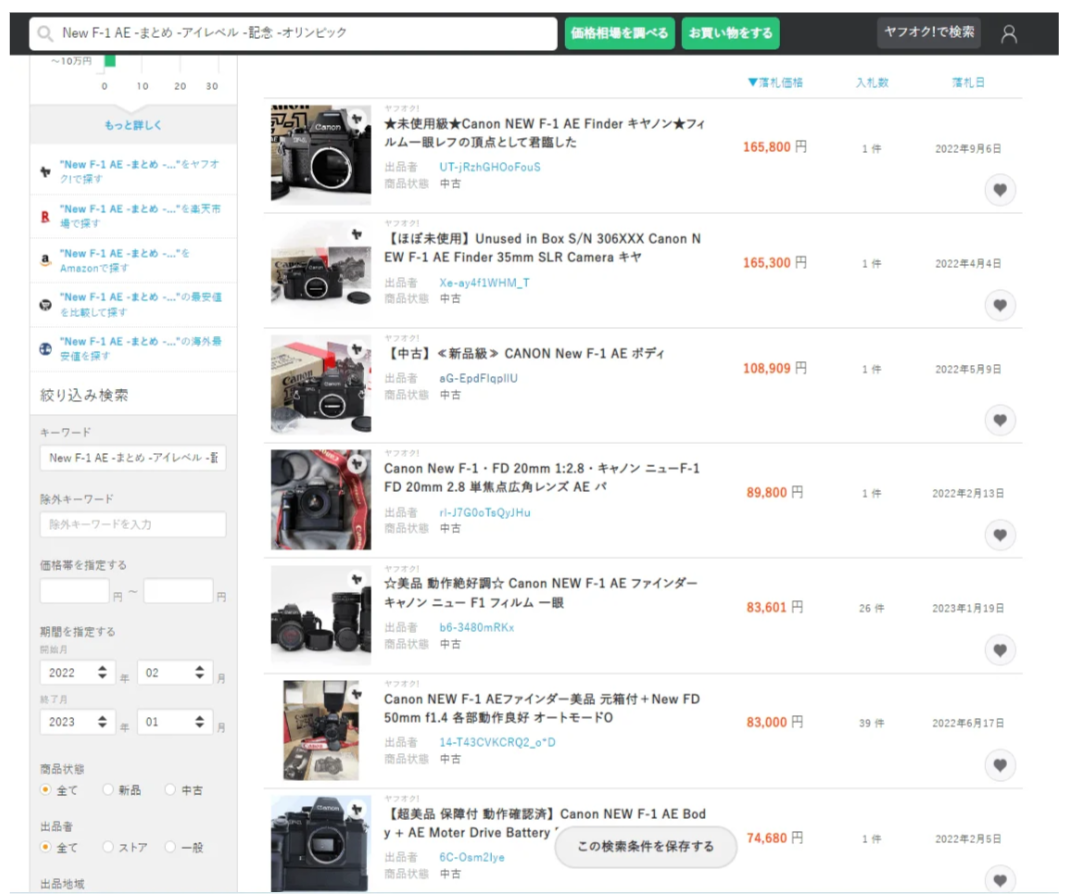Image resolution: width=1066 pixels, height=895 pixels.
Task: Click Rakuten icon in sidebar links
Action: 46,216
